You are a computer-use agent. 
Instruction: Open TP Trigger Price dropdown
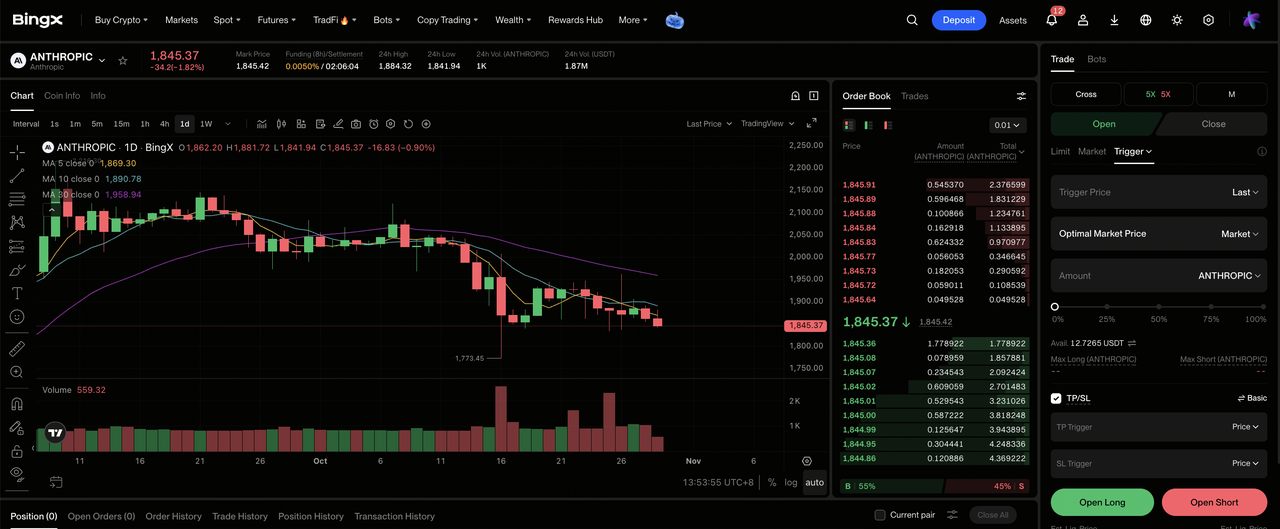(x=1245, y=427)
